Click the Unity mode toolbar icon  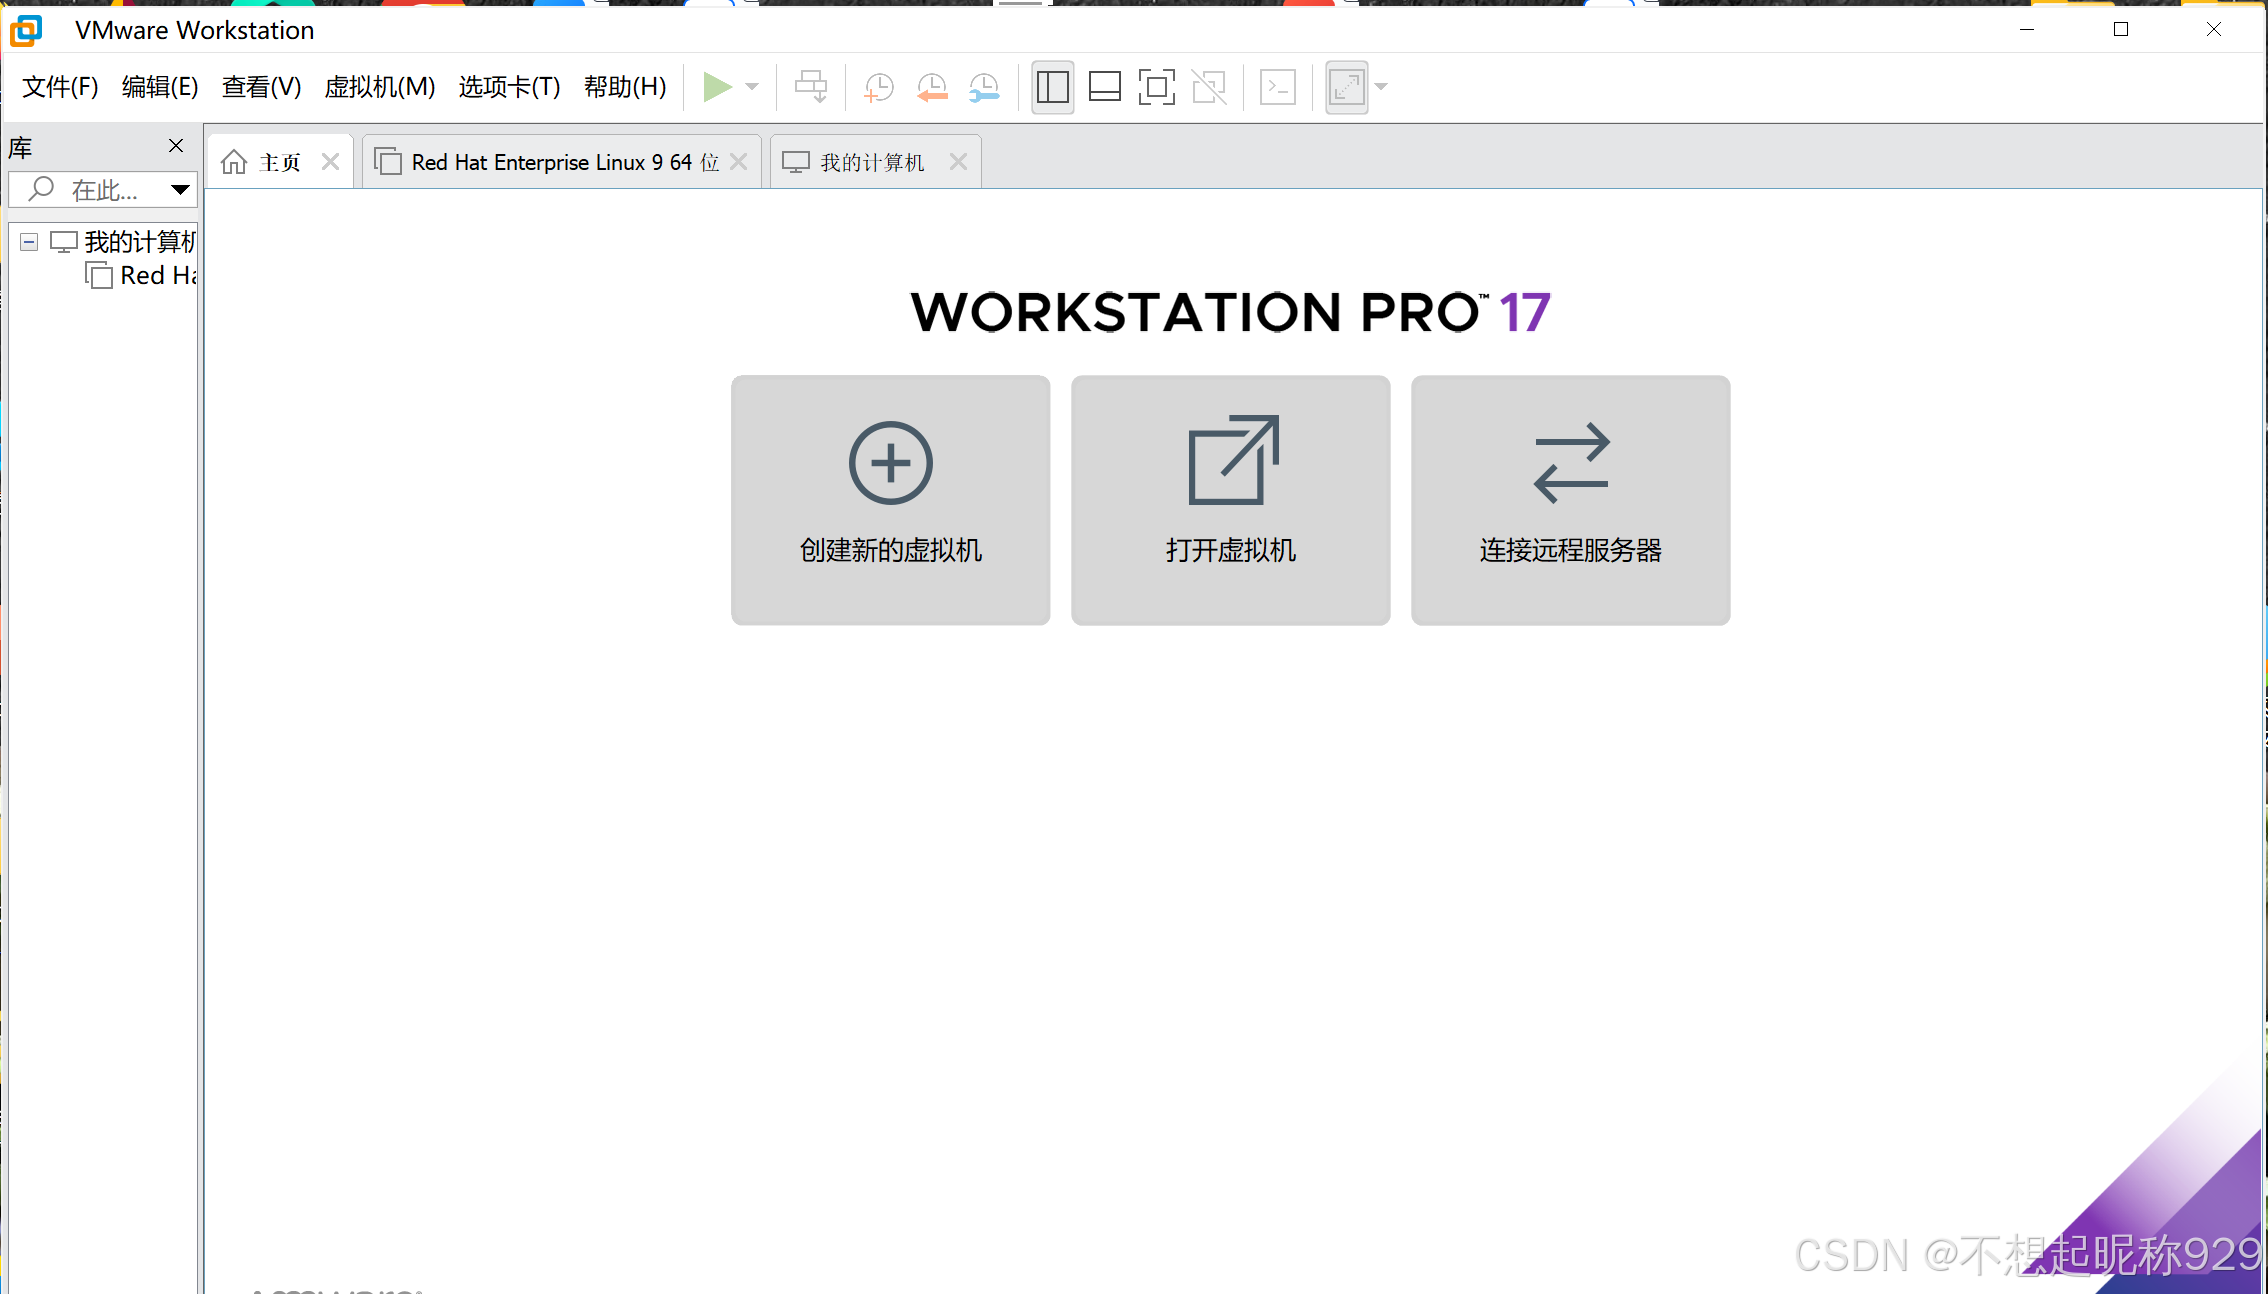tap(1209, 87)
